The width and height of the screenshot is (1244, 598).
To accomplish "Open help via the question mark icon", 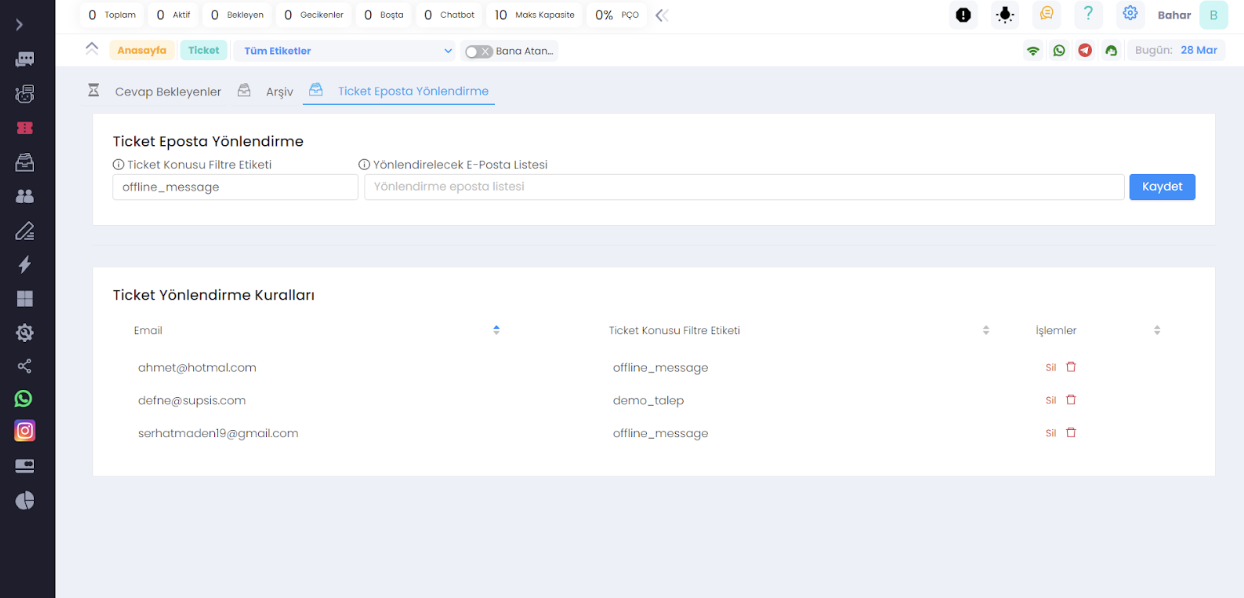I will [x=1088, y=14].
